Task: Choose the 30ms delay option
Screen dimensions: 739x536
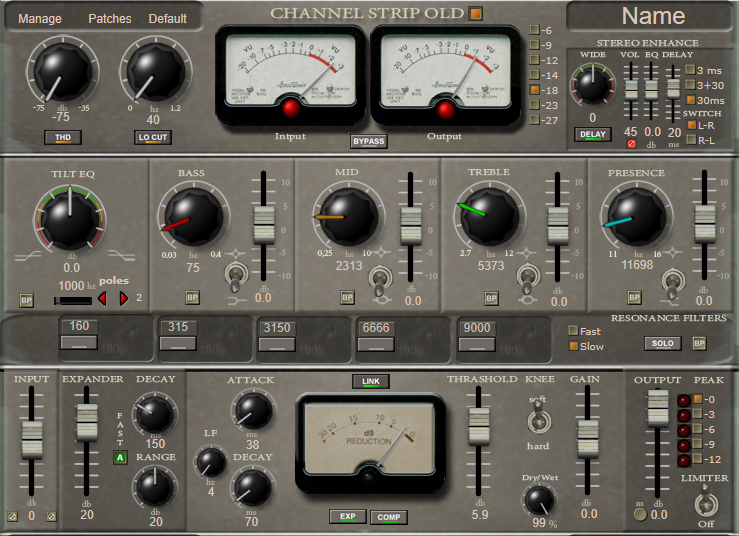Action: [x=690, y=100]
